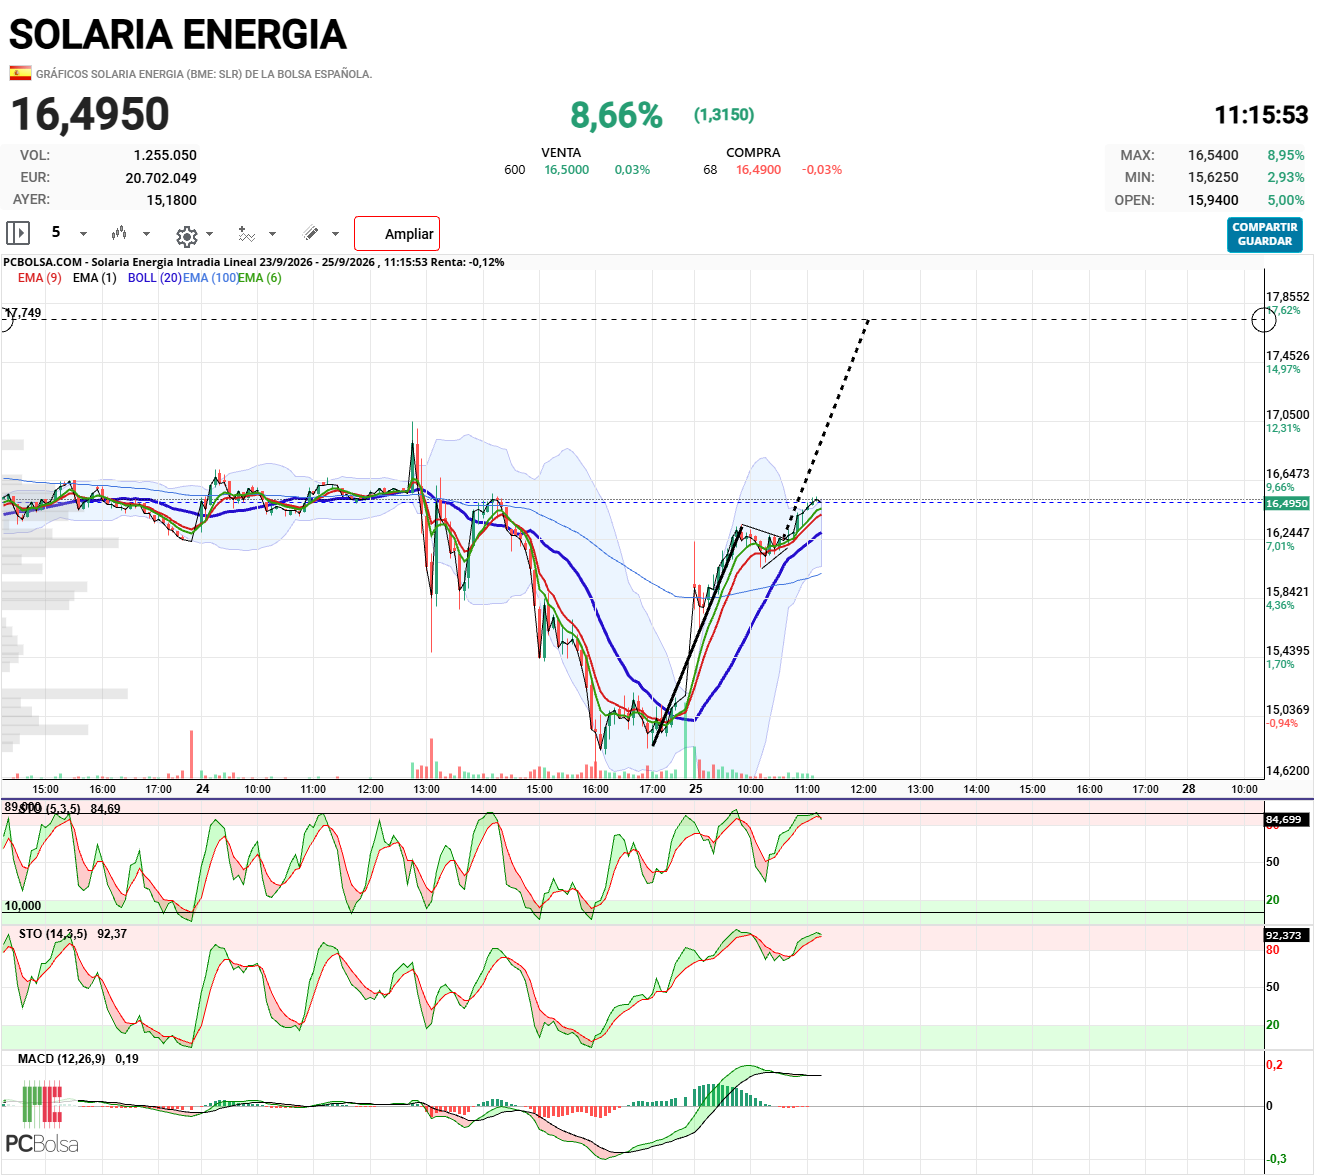The image size is (1317, 1175).
Task: Click the MIN value 15,6250
Action: click(1213, 177)
